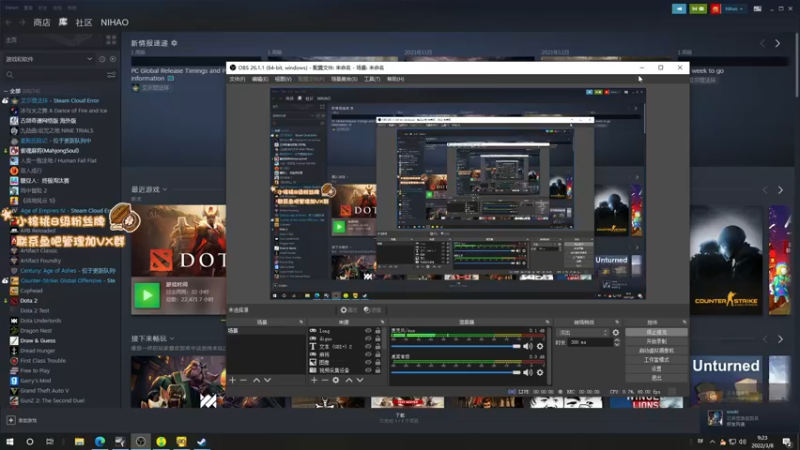800x450 pixels.
Task: Show next items in the recent games shelf
Action: tap(781, 190)
